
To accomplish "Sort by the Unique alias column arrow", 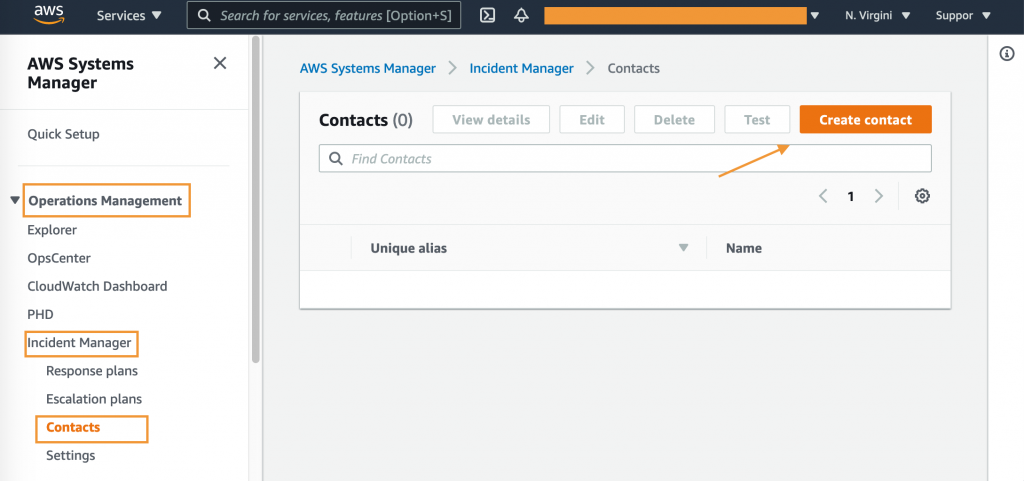I will click(683, 248).
